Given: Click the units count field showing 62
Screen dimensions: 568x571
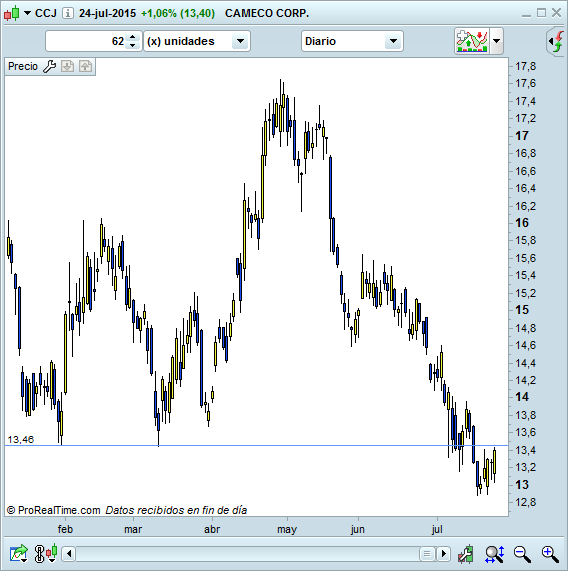Looking at the screenshot, I should pos(86,41).
